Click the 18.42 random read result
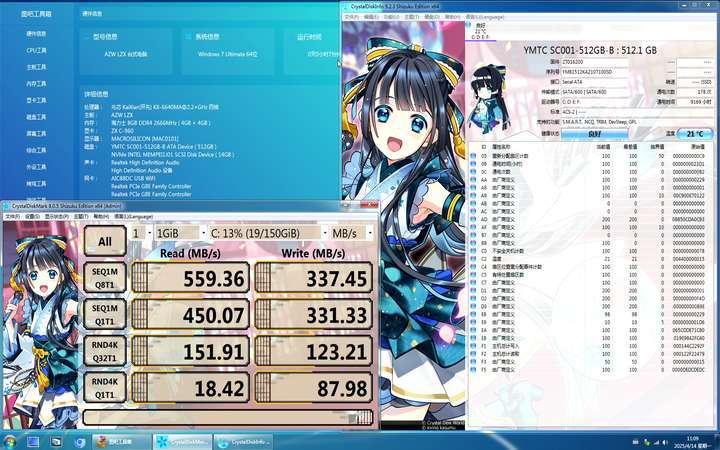The width and height of the screenshot is (720, 450). (x=191, y=388)
